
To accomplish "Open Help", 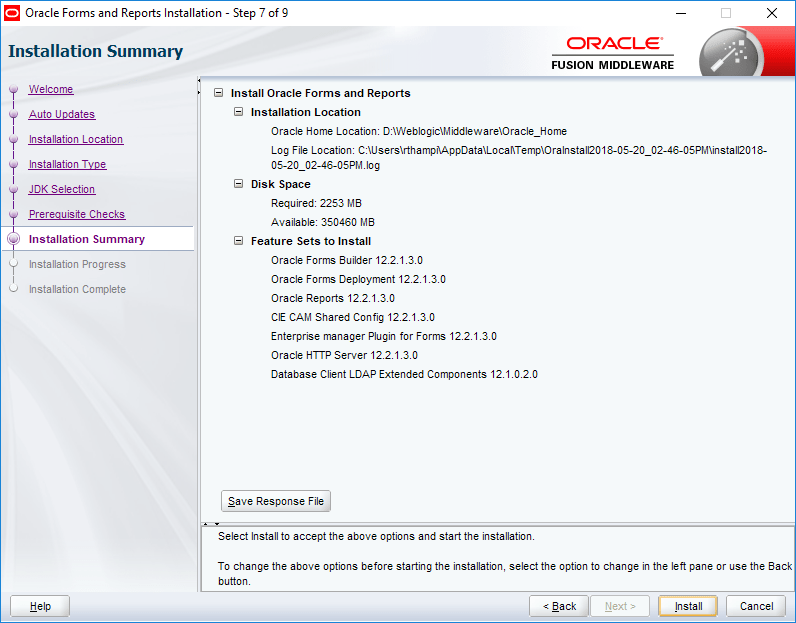I will pos(40,606).
